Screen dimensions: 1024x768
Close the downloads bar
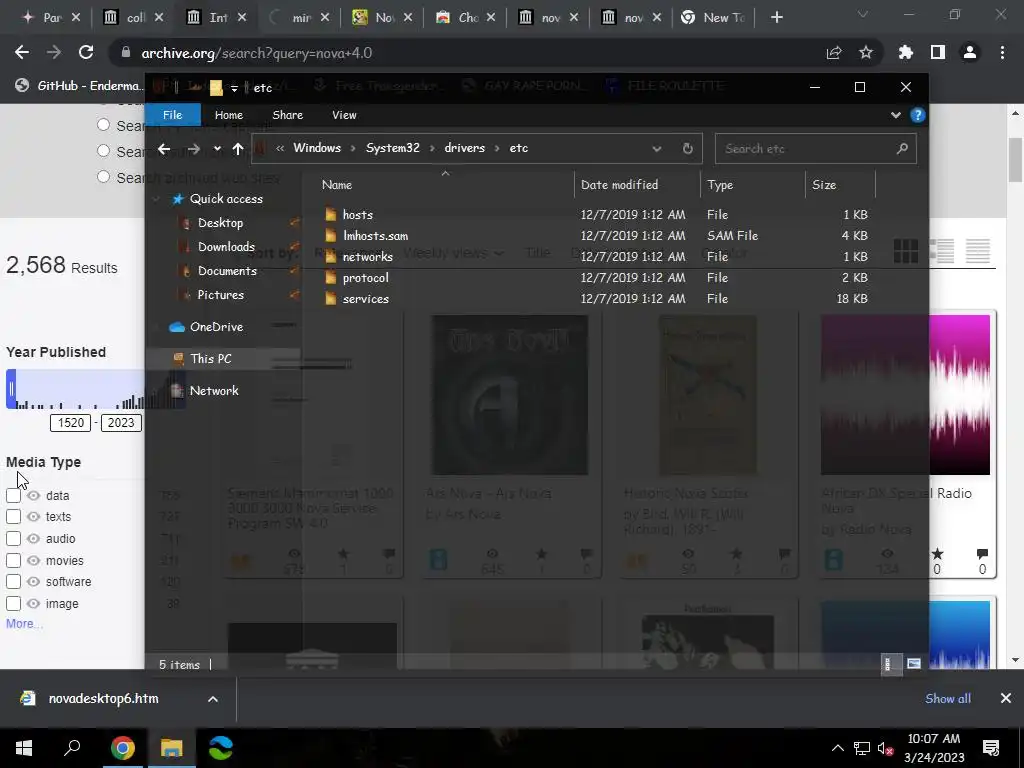coord(1006,699)
